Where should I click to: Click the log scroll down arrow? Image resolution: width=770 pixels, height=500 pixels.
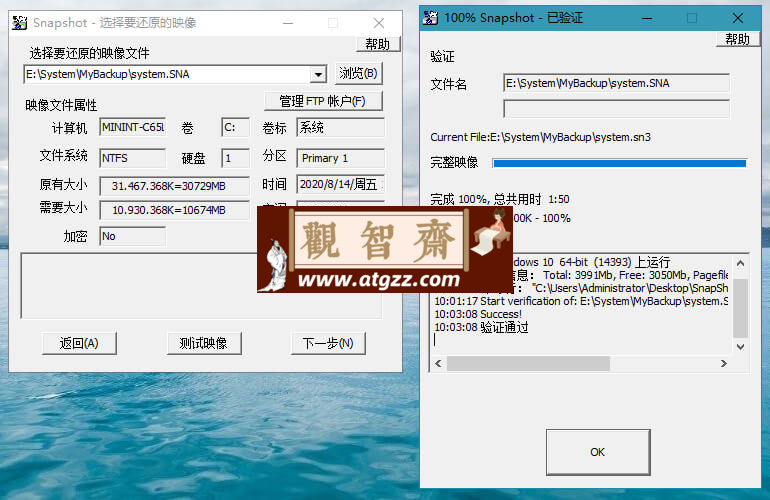click(741, 347)
